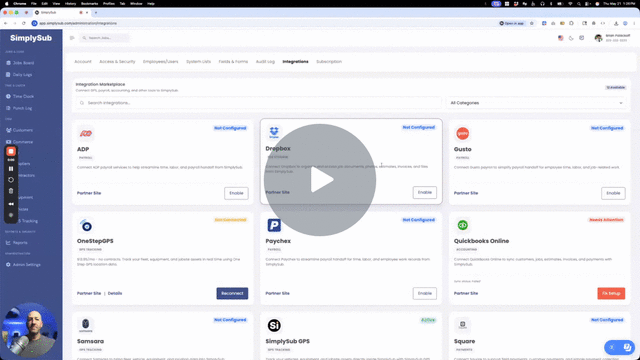Open the user profile avatar menu

[598, 38]
